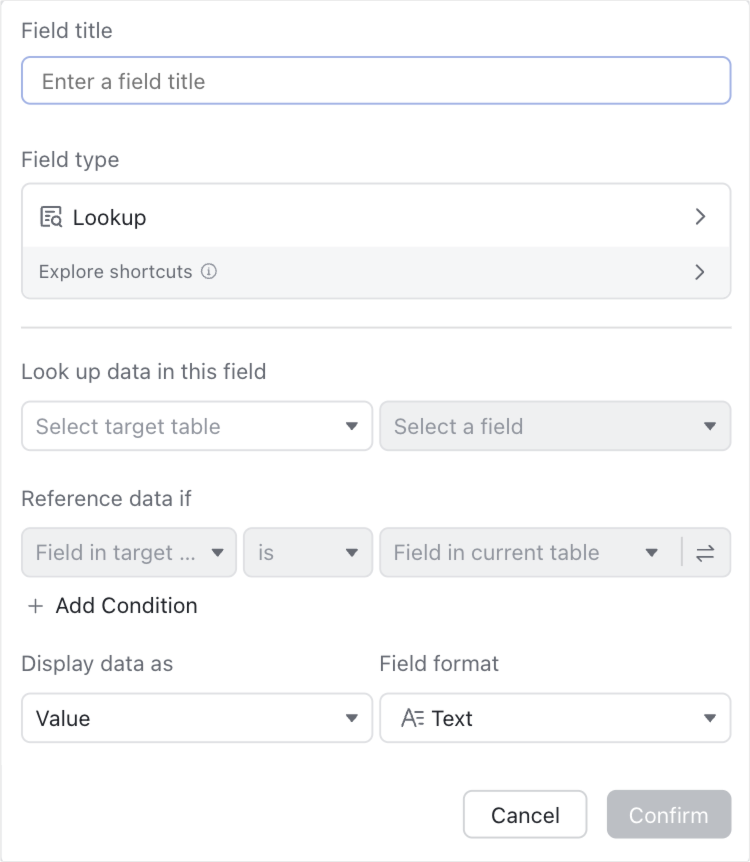Click the Cancel button
Screen dimensions: 750x862
coord(525,814)
